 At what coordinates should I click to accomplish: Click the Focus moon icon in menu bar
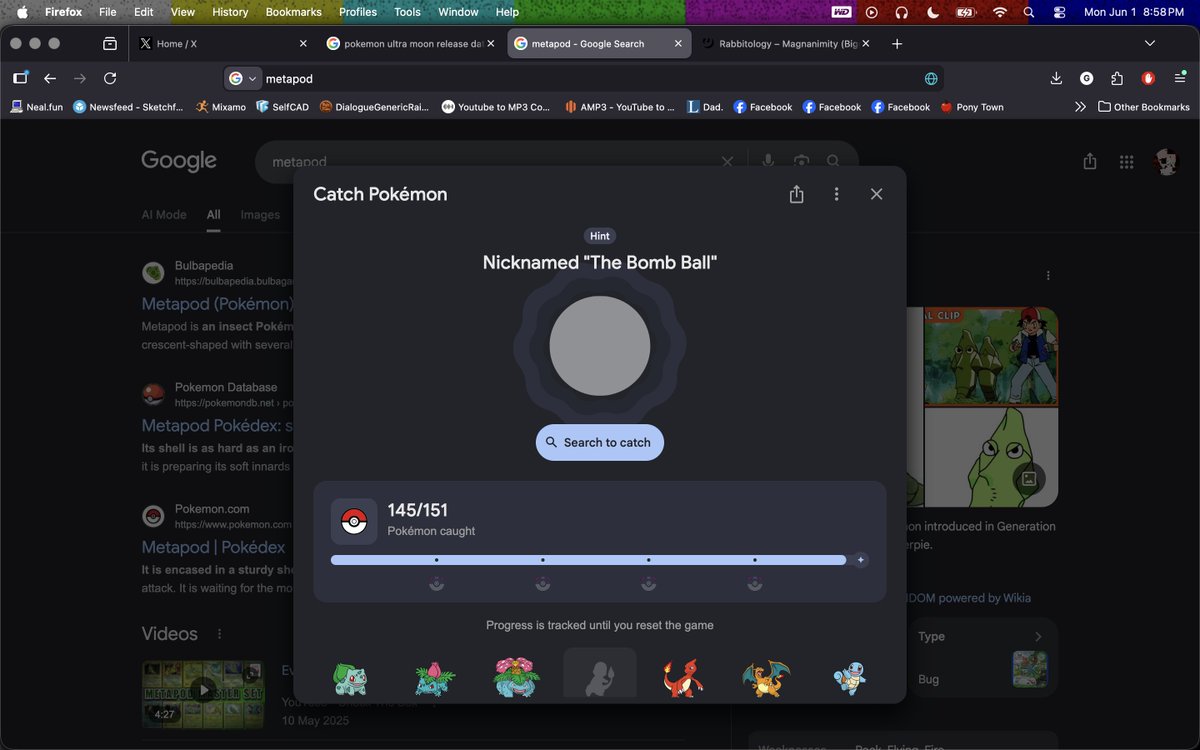[x=932, y=12]
